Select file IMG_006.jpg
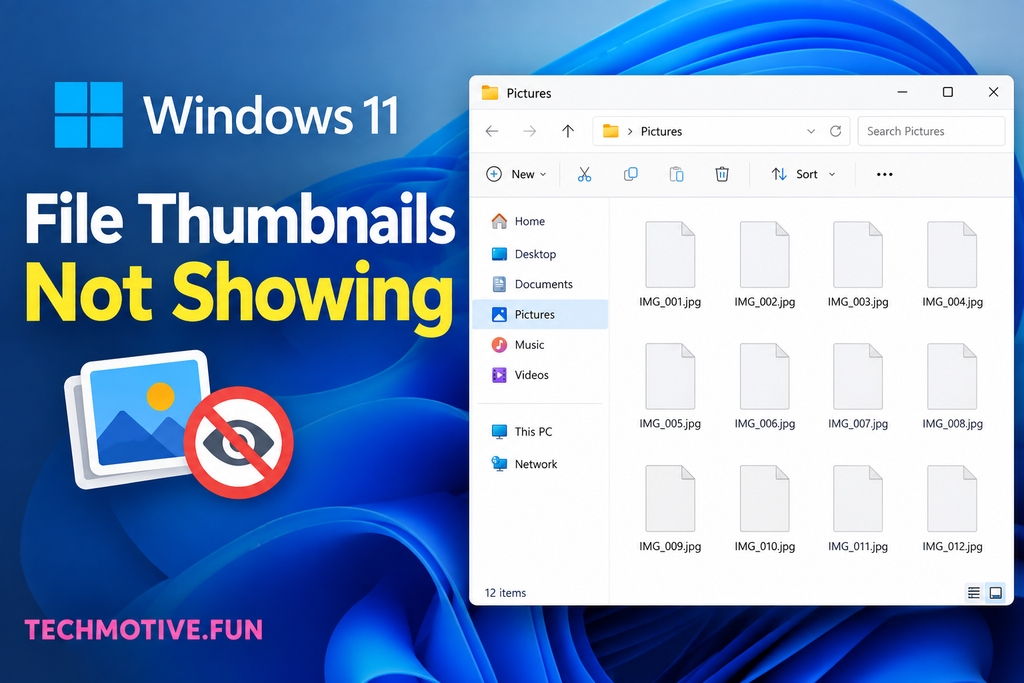 coord(765,386)
